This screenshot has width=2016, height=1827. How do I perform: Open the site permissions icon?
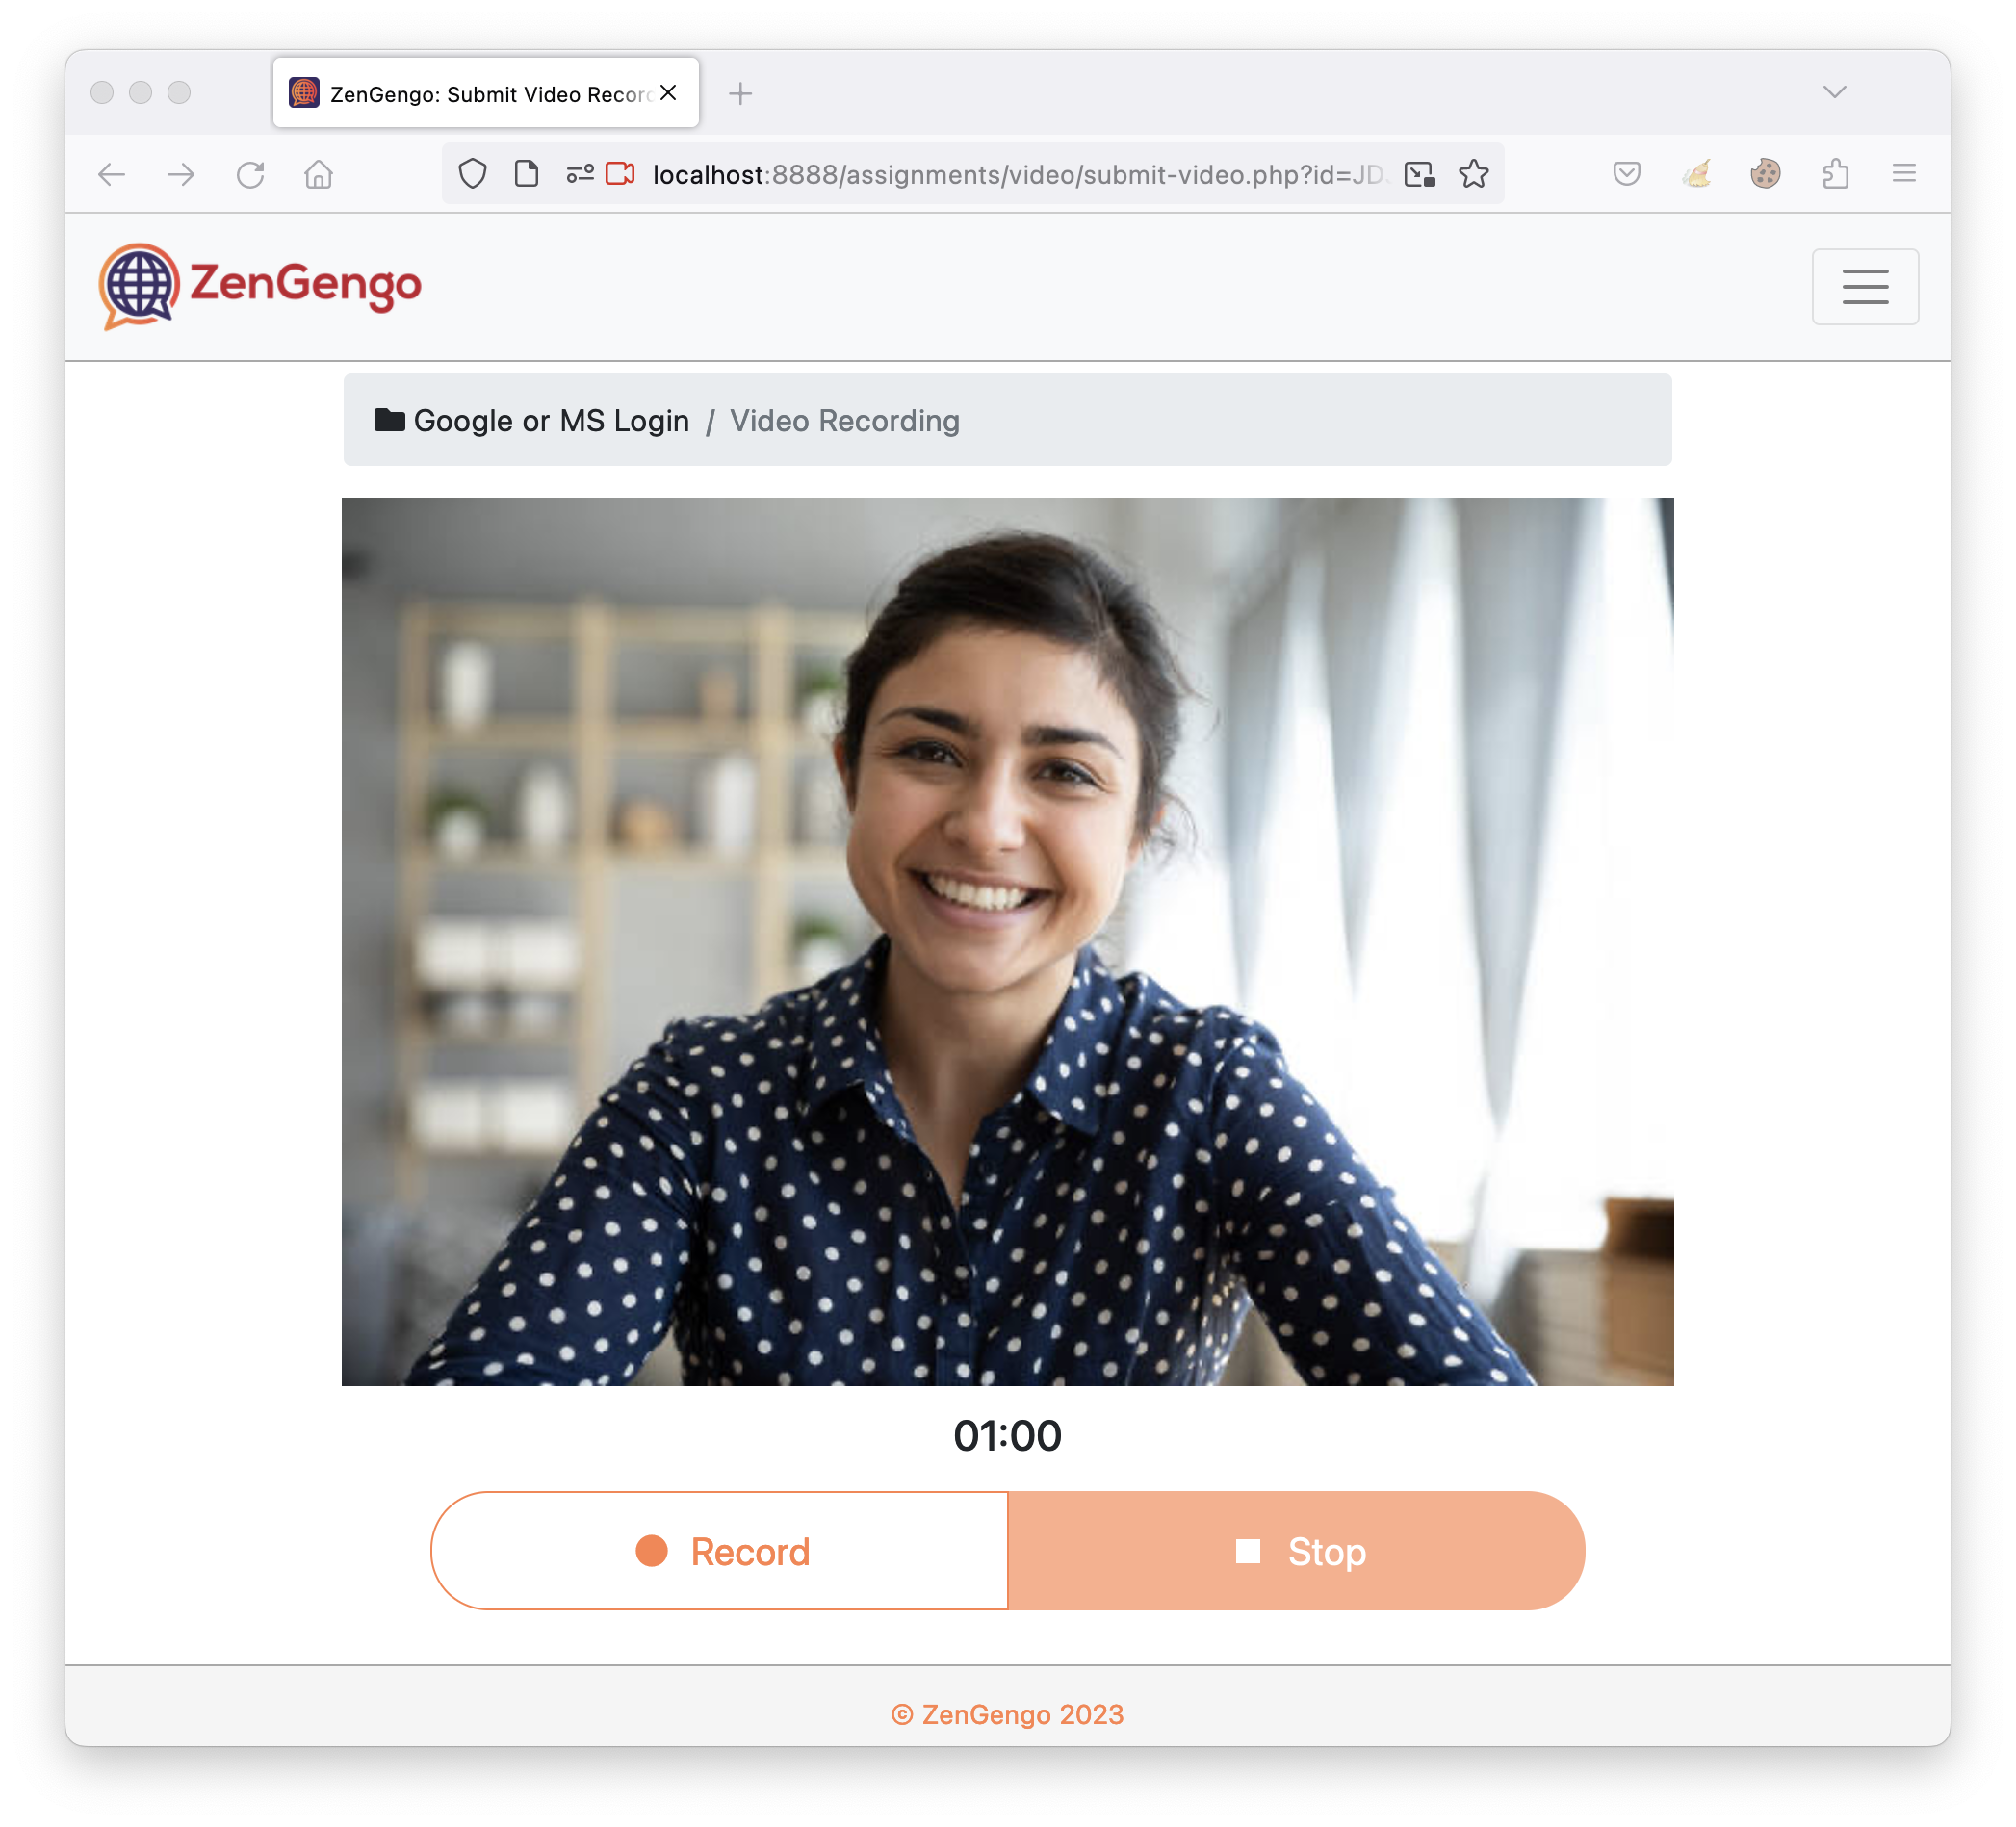(579, 174)
